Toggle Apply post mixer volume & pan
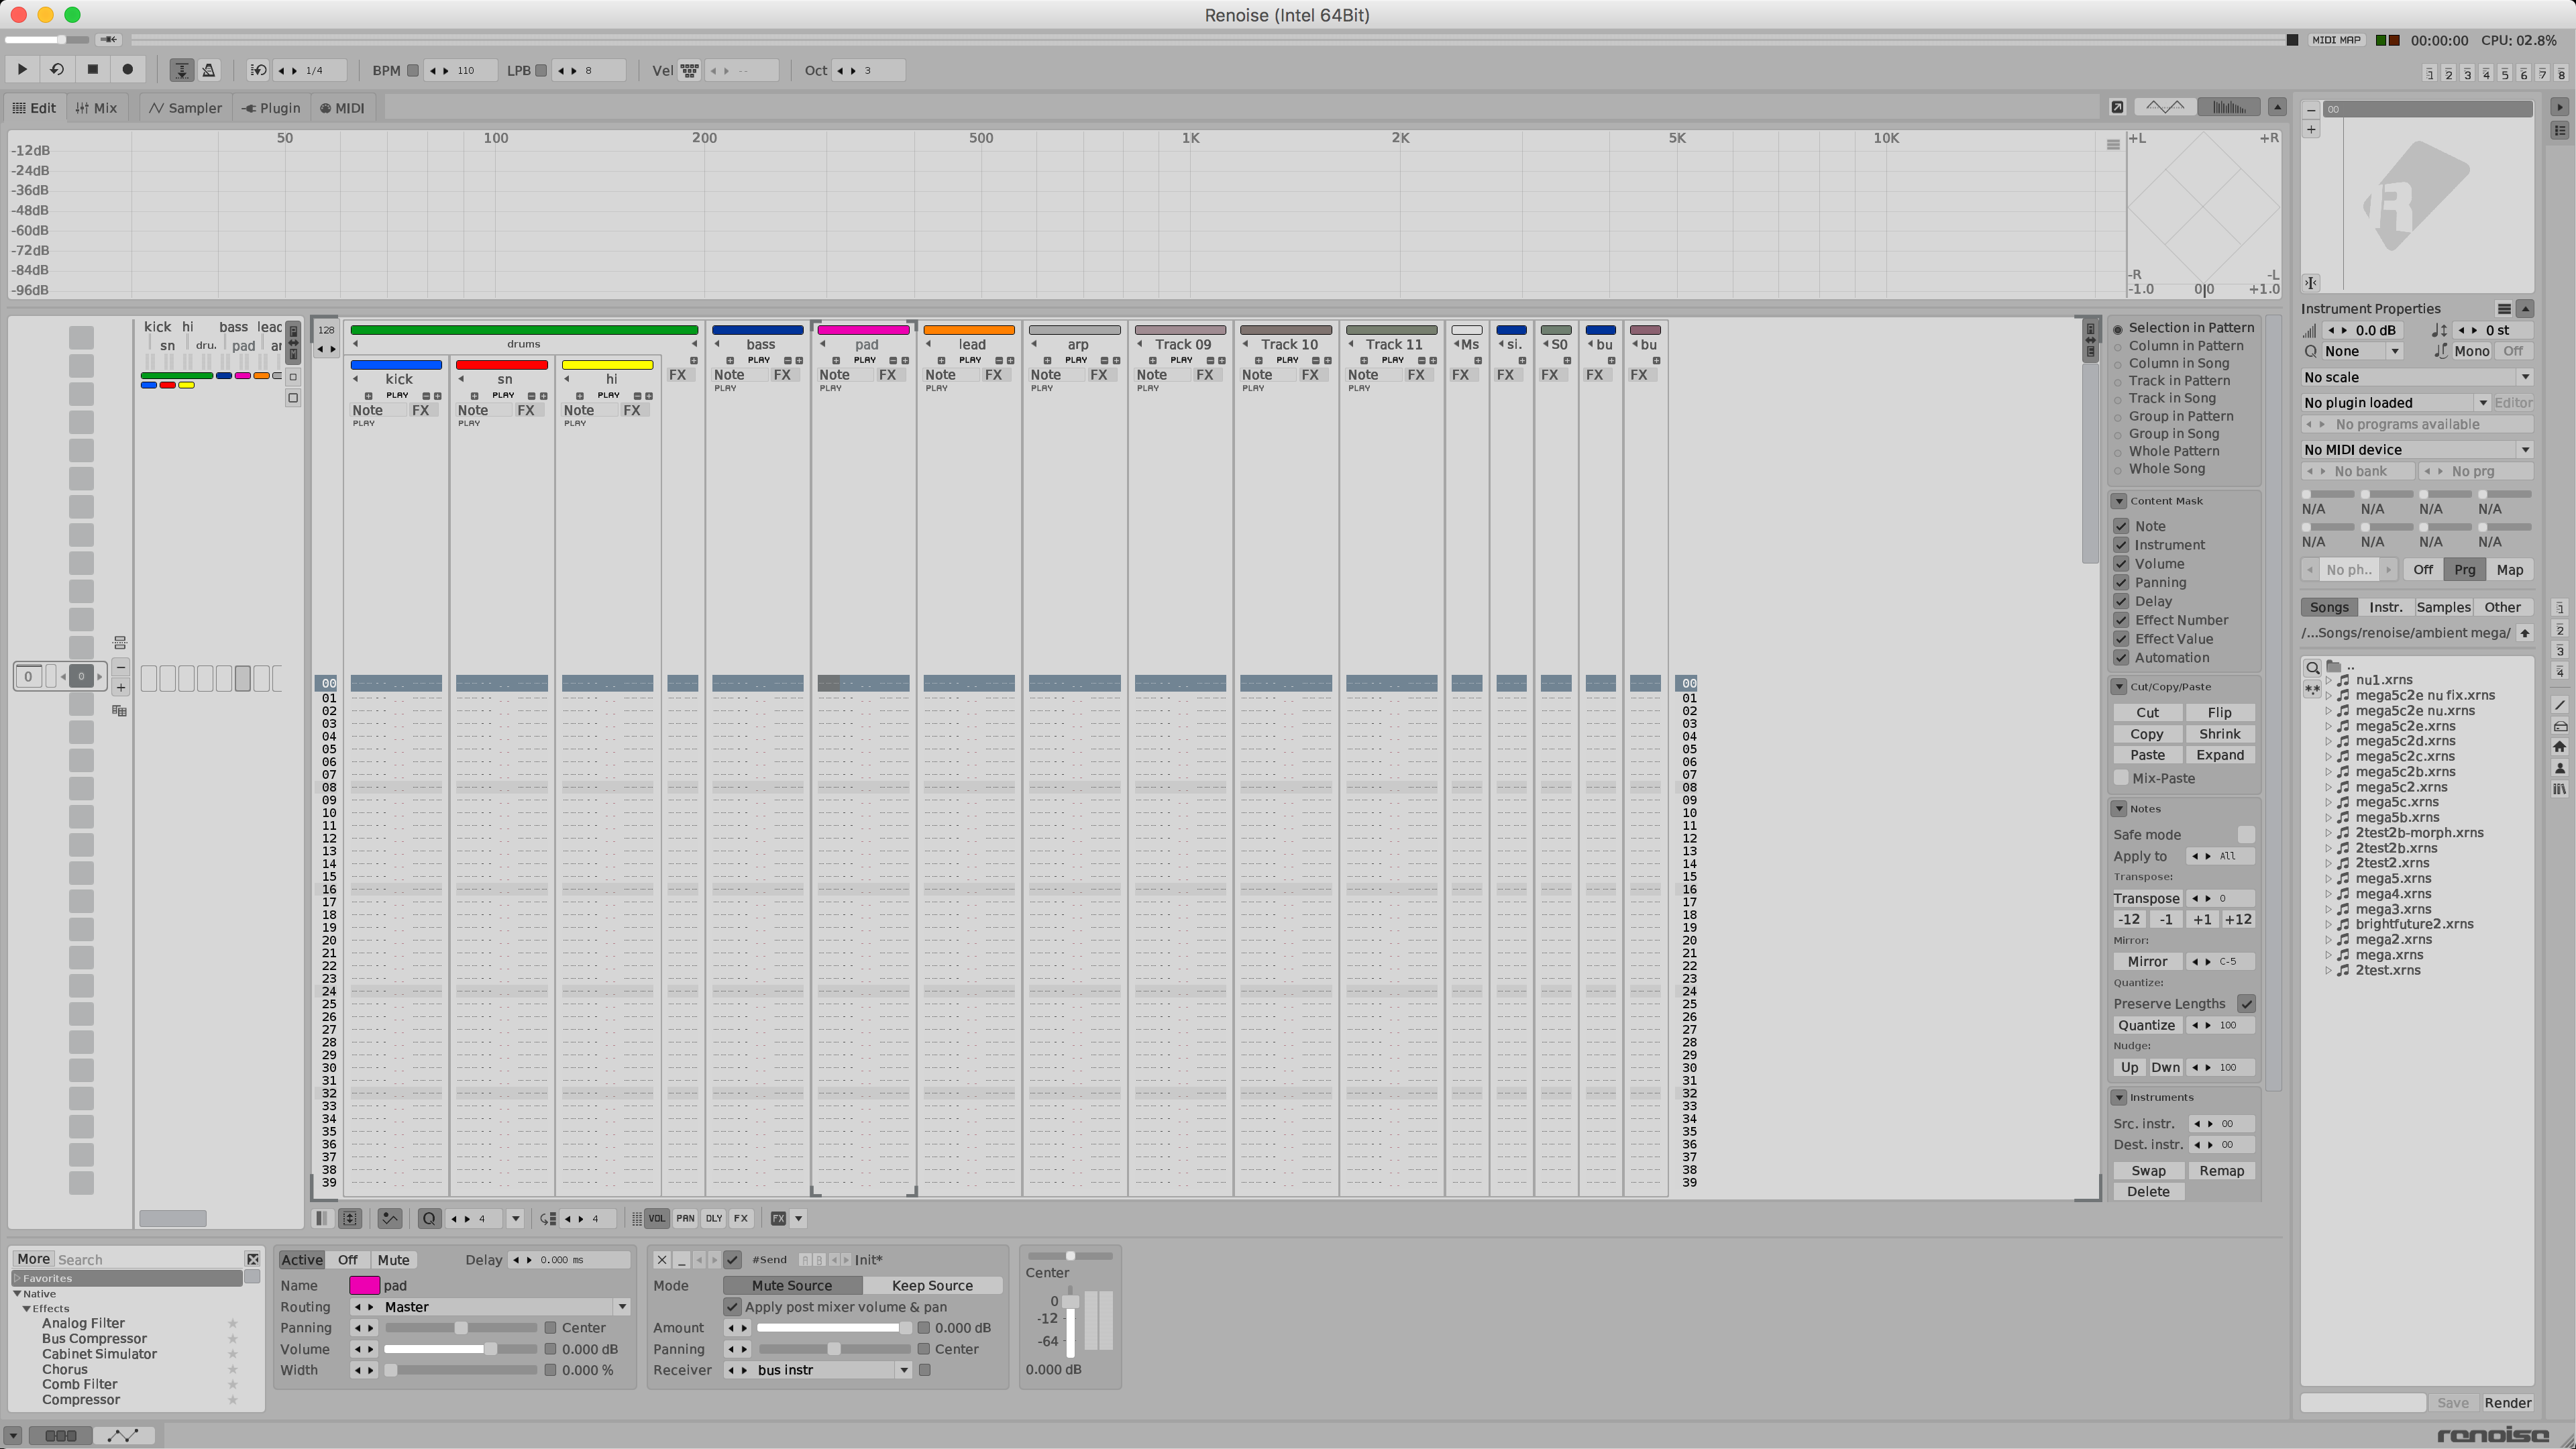This screenshot has width=2576, height=1449. point(733,1307)
